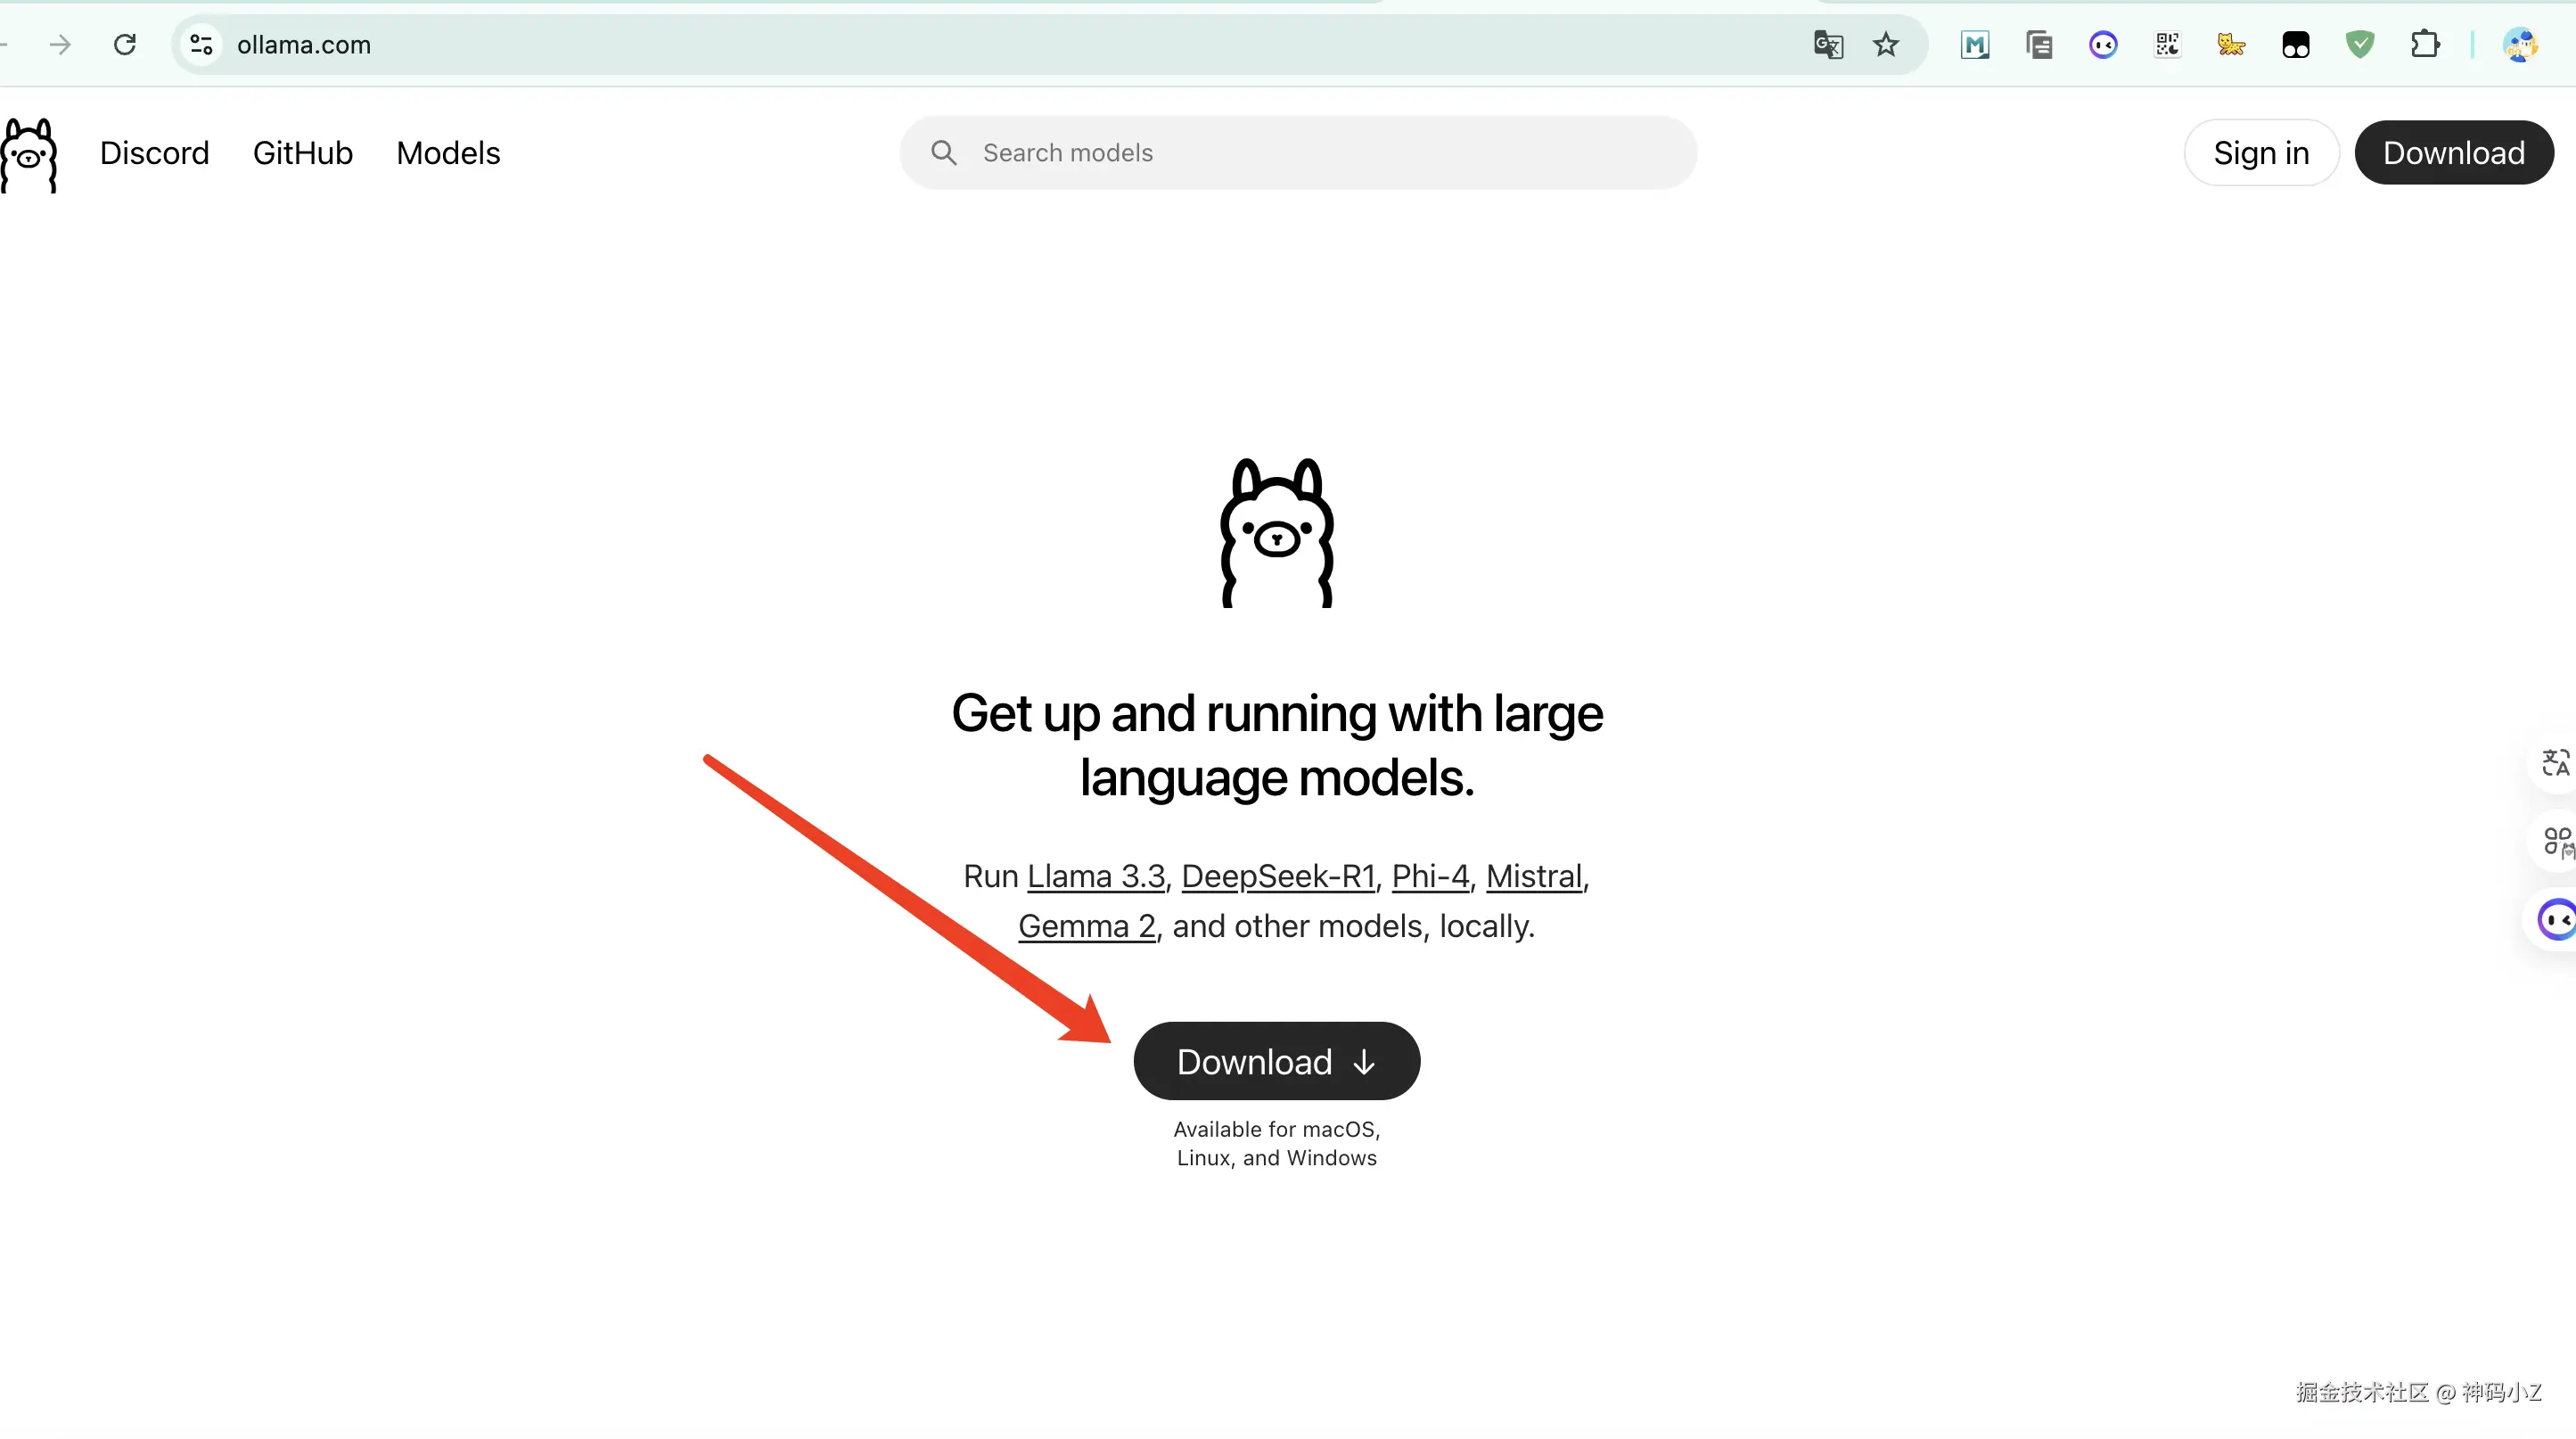Image resolution: width=2576 pixels, height=1439 pixels.
Task: Click the site information icon beside URL
Action: (201, 44)
